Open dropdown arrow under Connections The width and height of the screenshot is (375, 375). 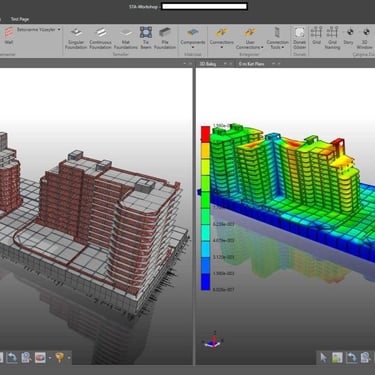(222, 47)
